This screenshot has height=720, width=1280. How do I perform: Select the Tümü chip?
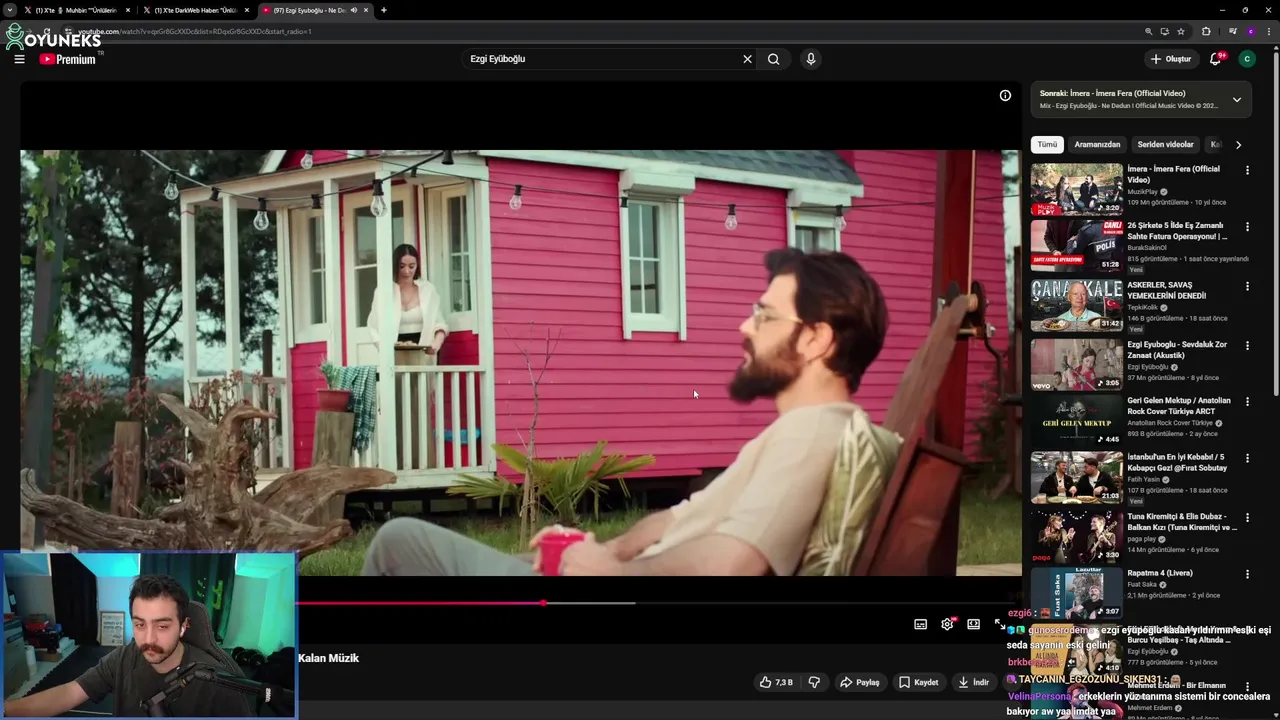point(1047,145)
